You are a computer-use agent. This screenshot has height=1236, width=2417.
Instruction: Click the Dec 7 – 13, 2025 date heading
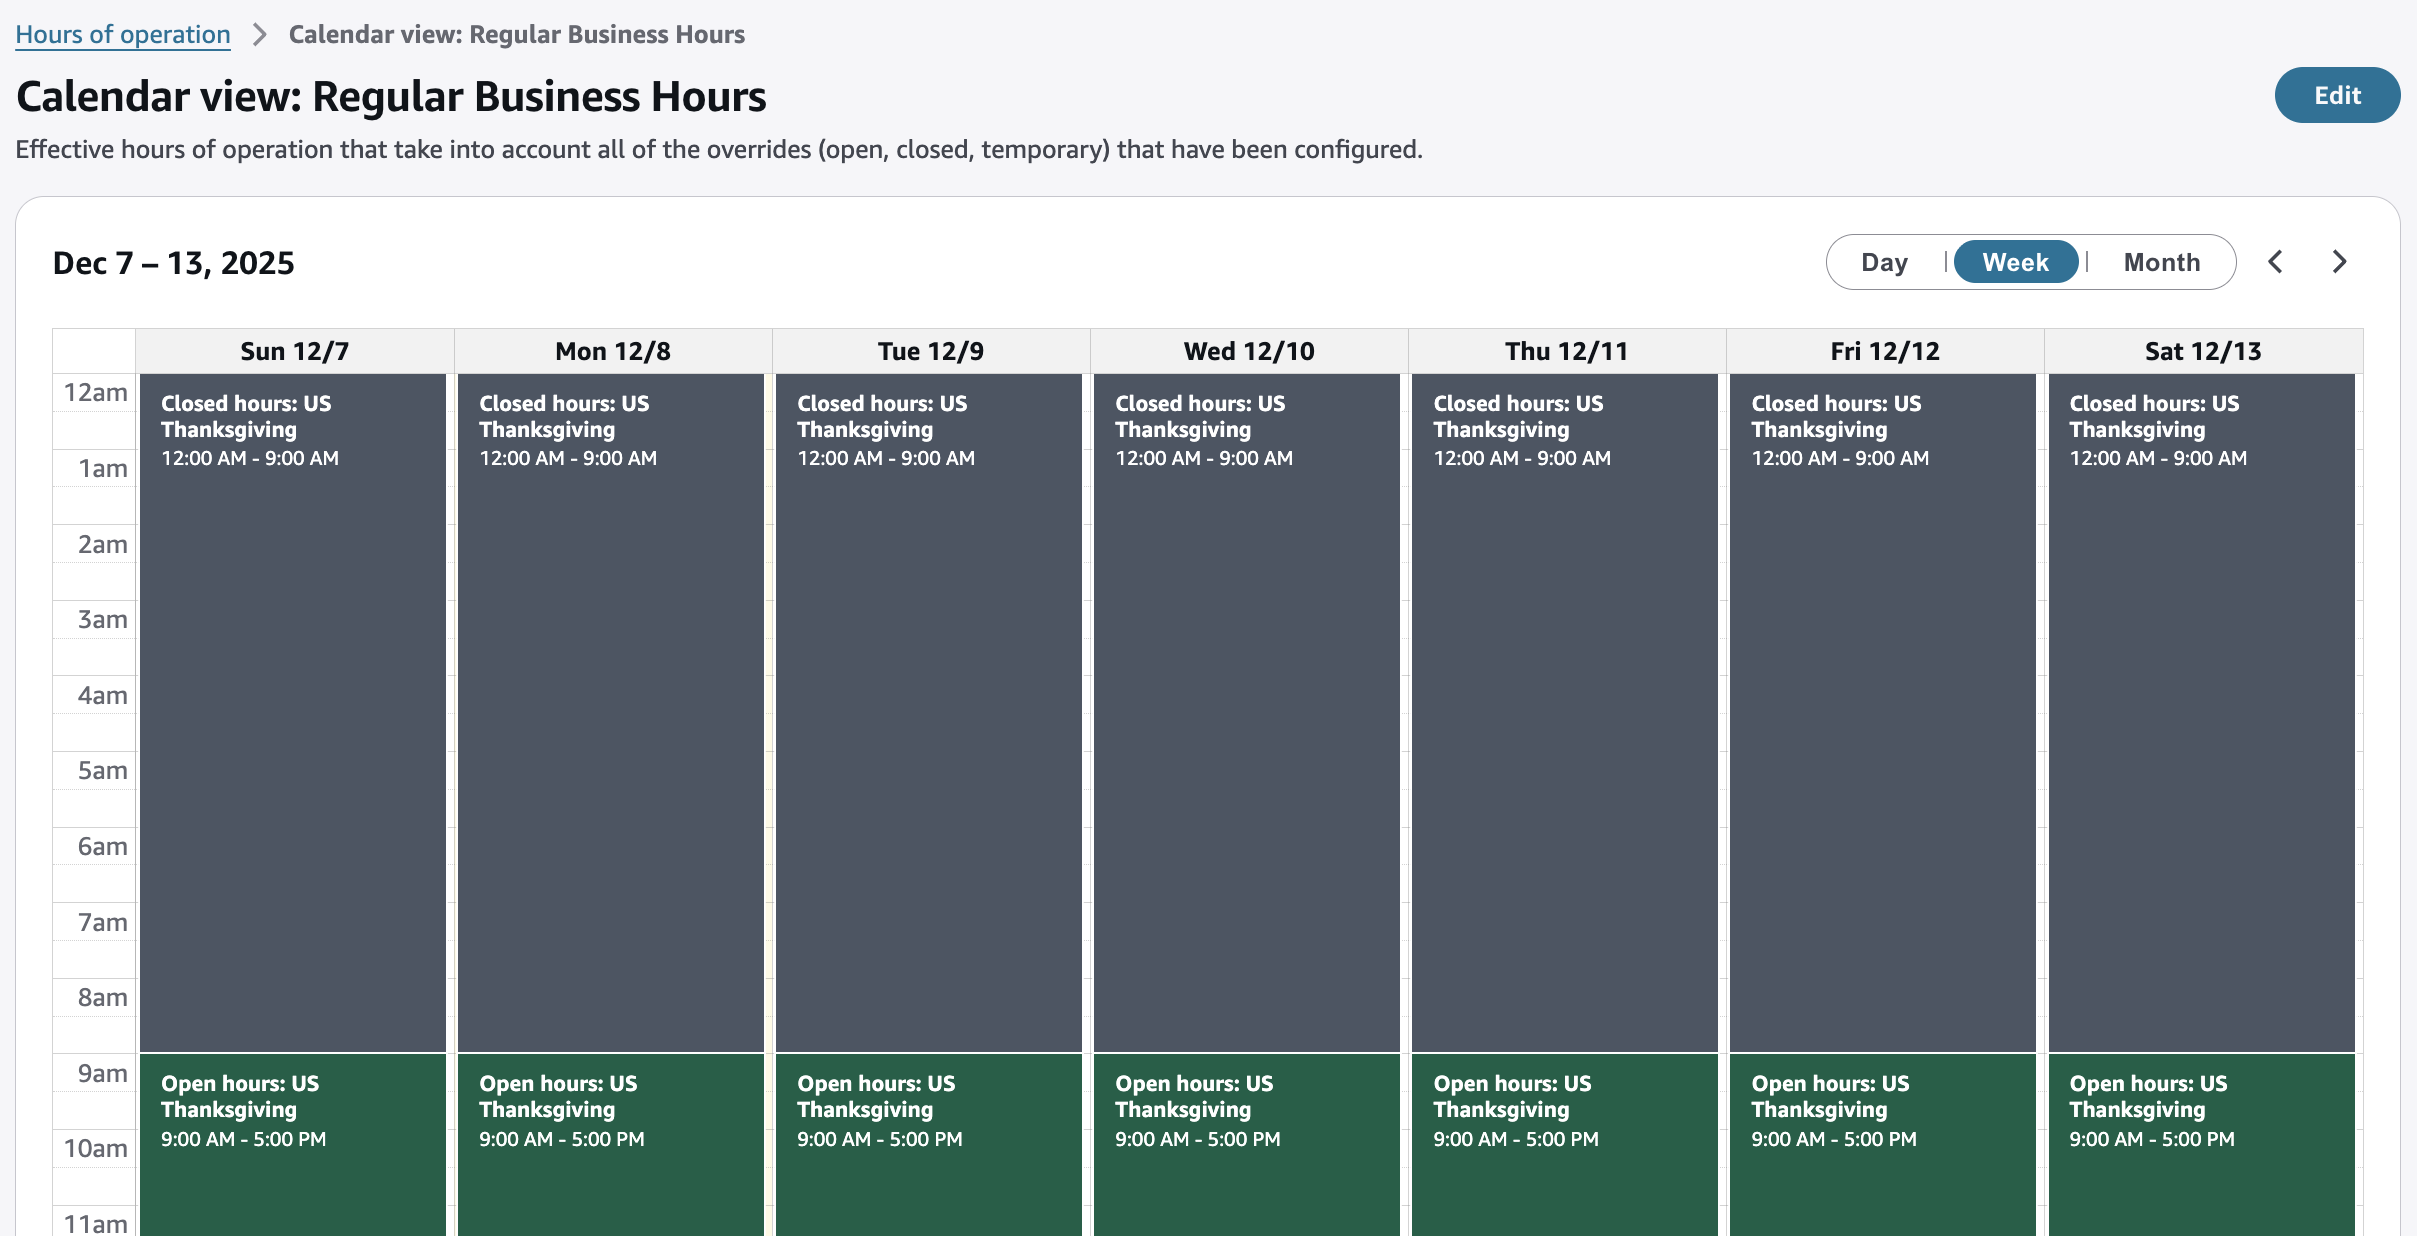tap(173, 262)
